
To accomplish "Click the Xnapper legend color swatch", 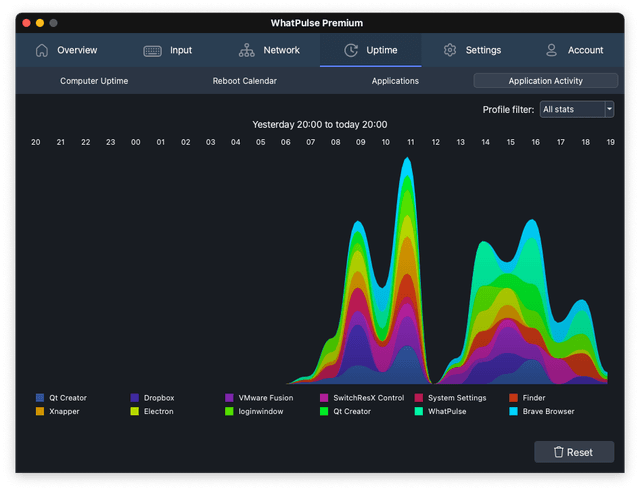I will coord(40,411).
